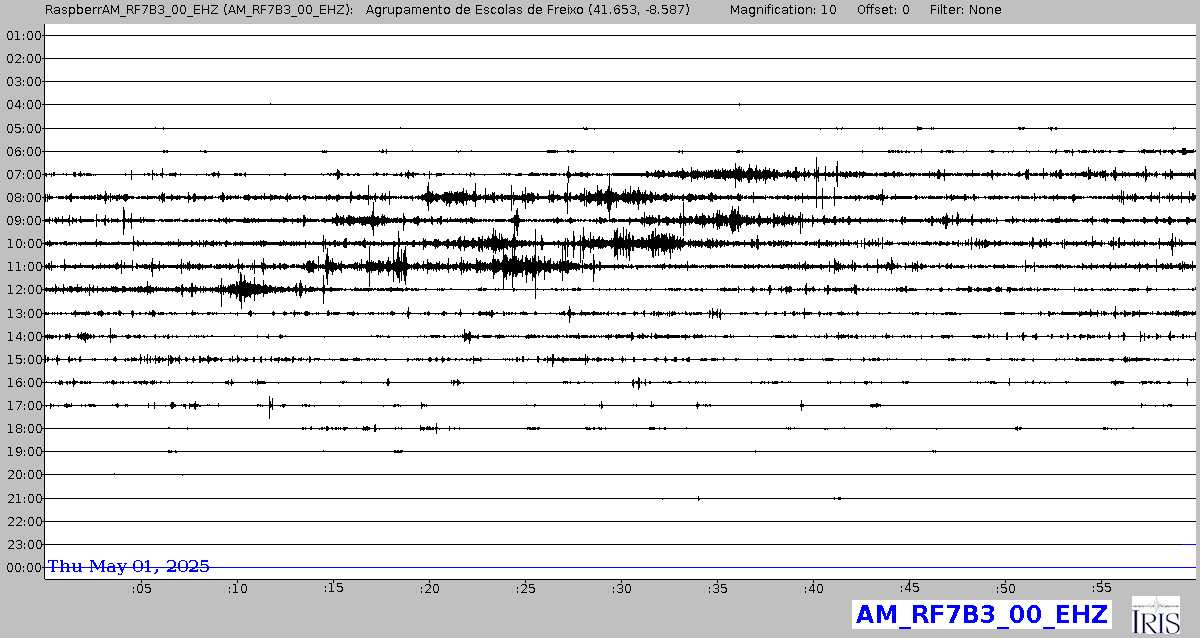Click the 20:00 hour label
Viewport: 1200px width, 638px height.
tap(24, 474)
